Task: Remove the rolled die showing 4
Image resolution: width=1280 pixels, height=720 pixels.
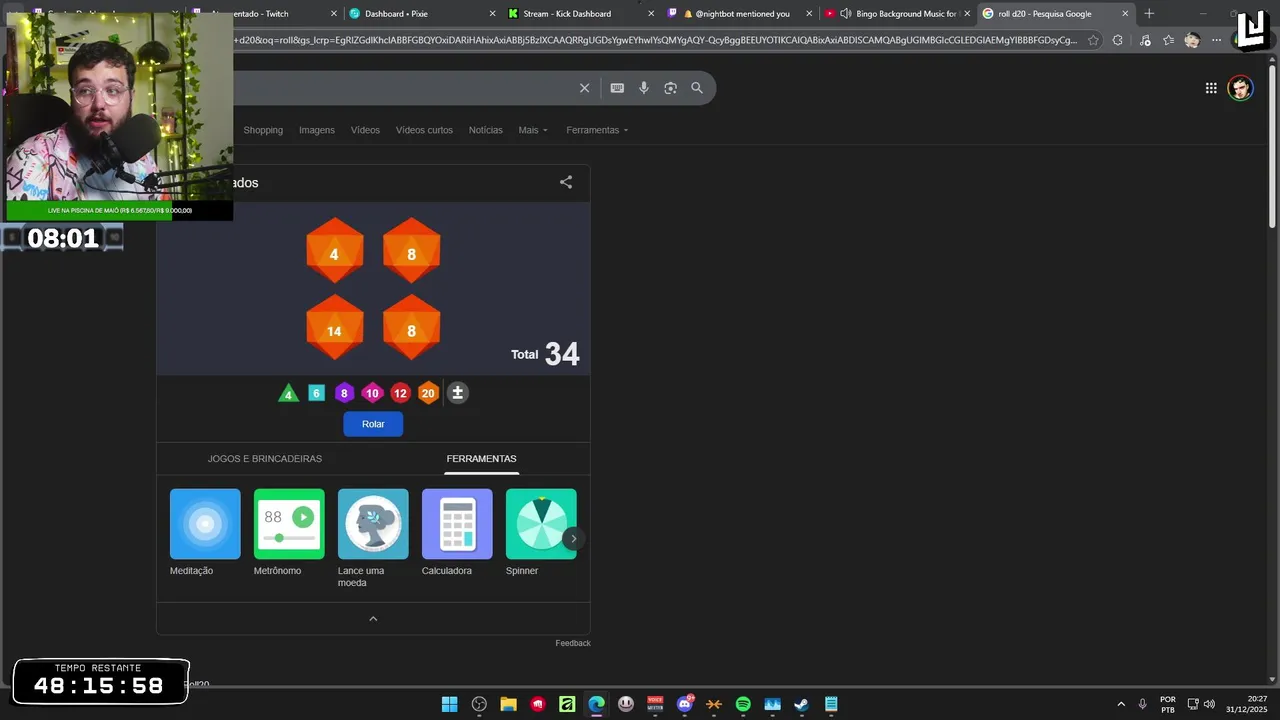Action: pos(334,251)
